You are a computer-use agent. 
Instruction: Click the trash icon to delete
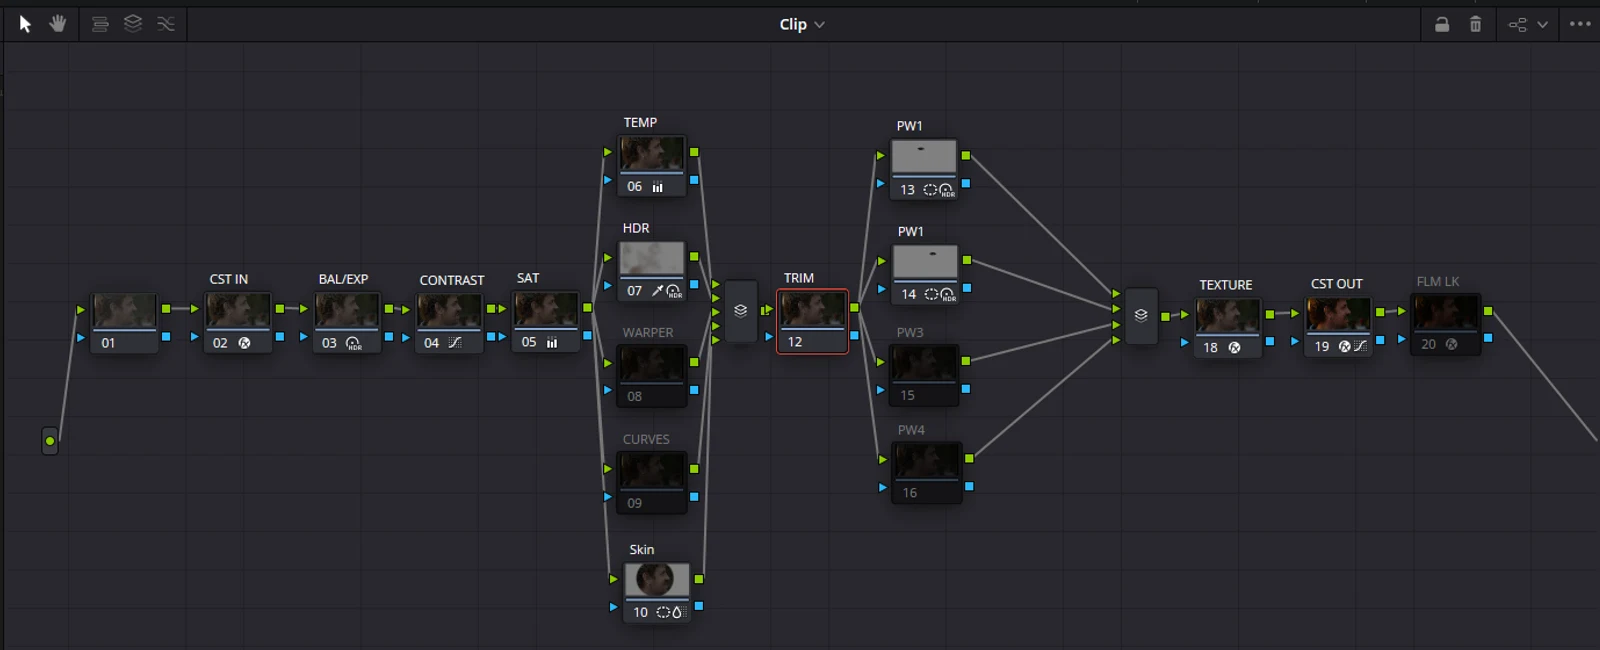click(x=1475, y=24)
